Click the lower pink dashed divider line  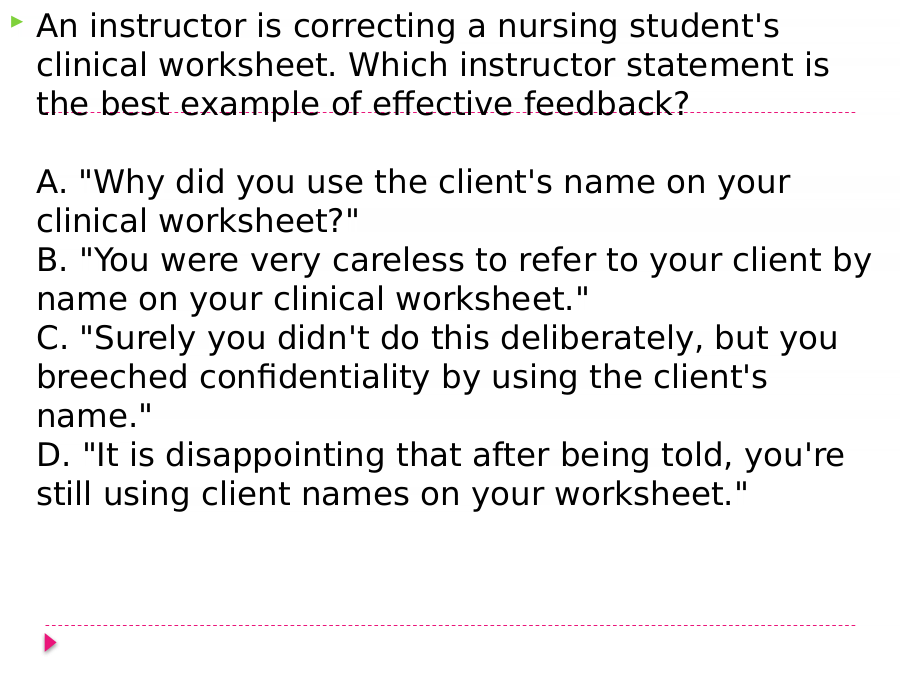coord(450,625)
